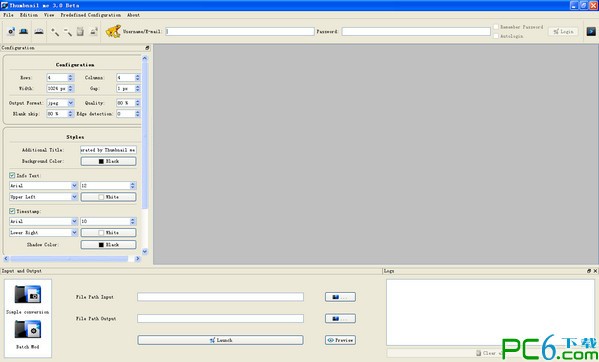This screenshot has width=599, height=362.
Task: Pick Background Color Black swatch button
Action: [108, 161]
